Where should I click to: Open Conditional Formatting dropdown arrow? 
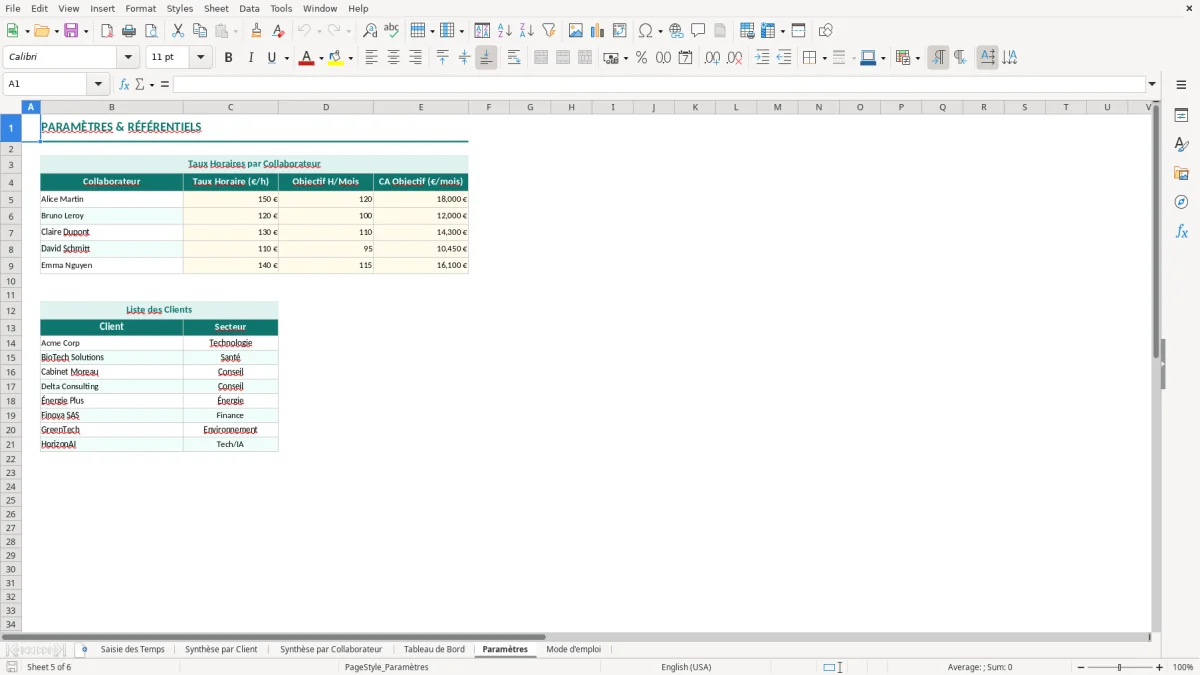pyautogui.click(x=917, y=58)
